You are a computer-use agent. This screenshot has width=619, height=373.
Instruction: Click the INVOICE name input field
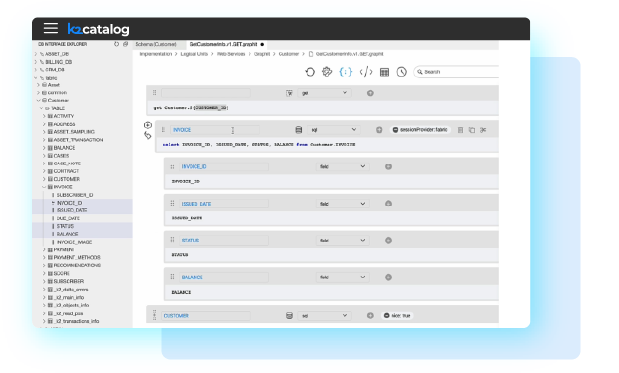(215, 130)
